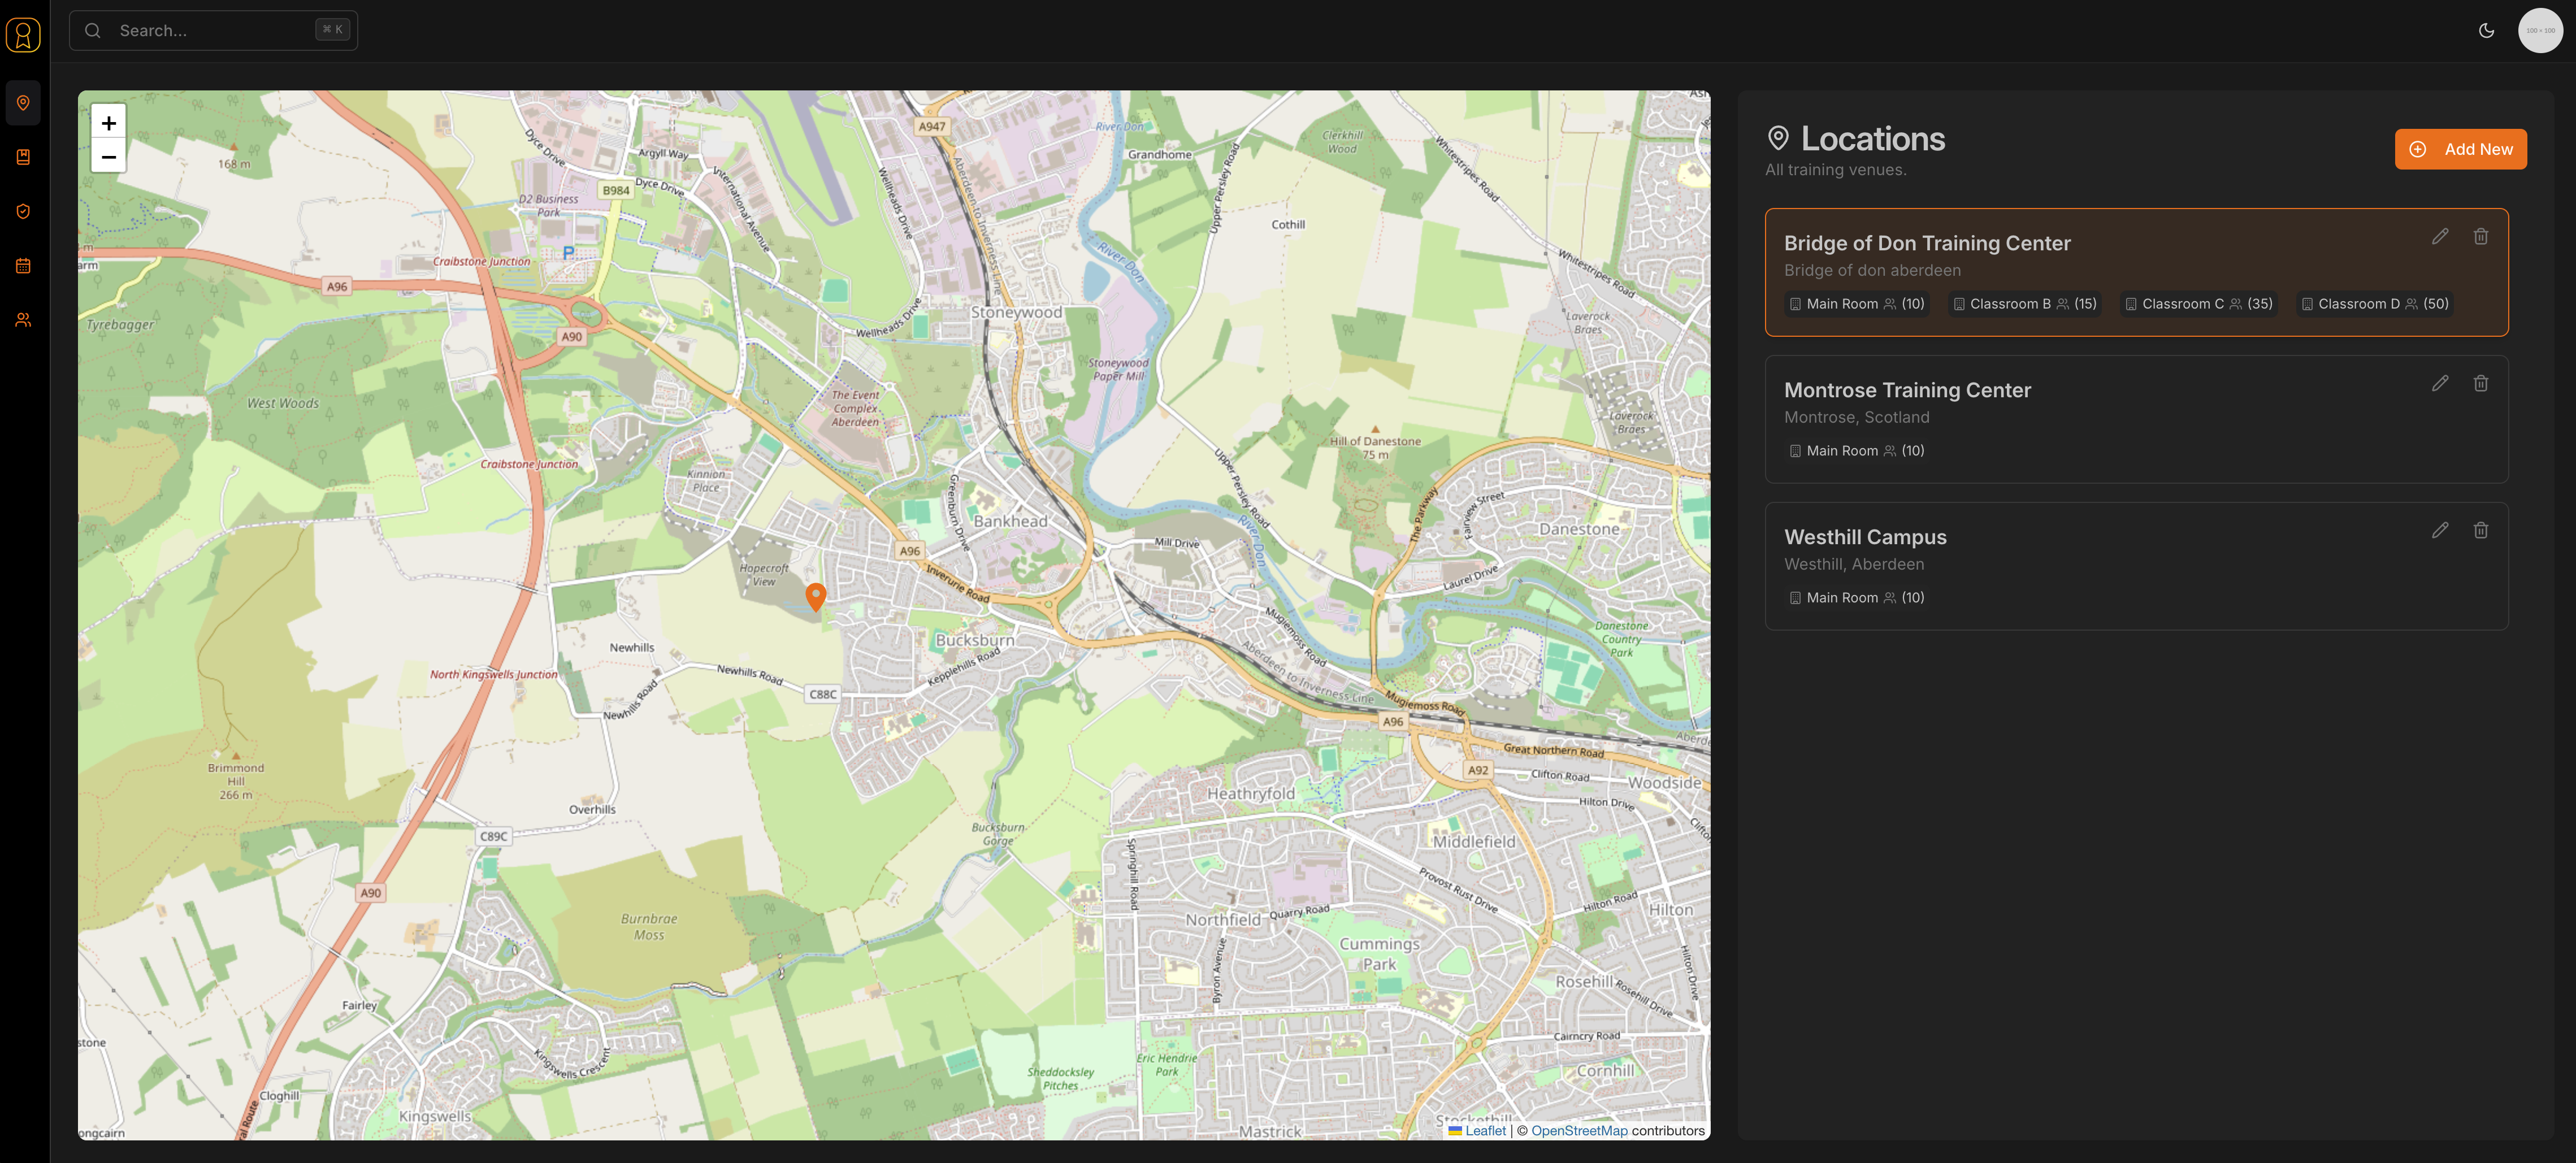Toggle dark mode with the moon icon

[x=2486, y=31]
